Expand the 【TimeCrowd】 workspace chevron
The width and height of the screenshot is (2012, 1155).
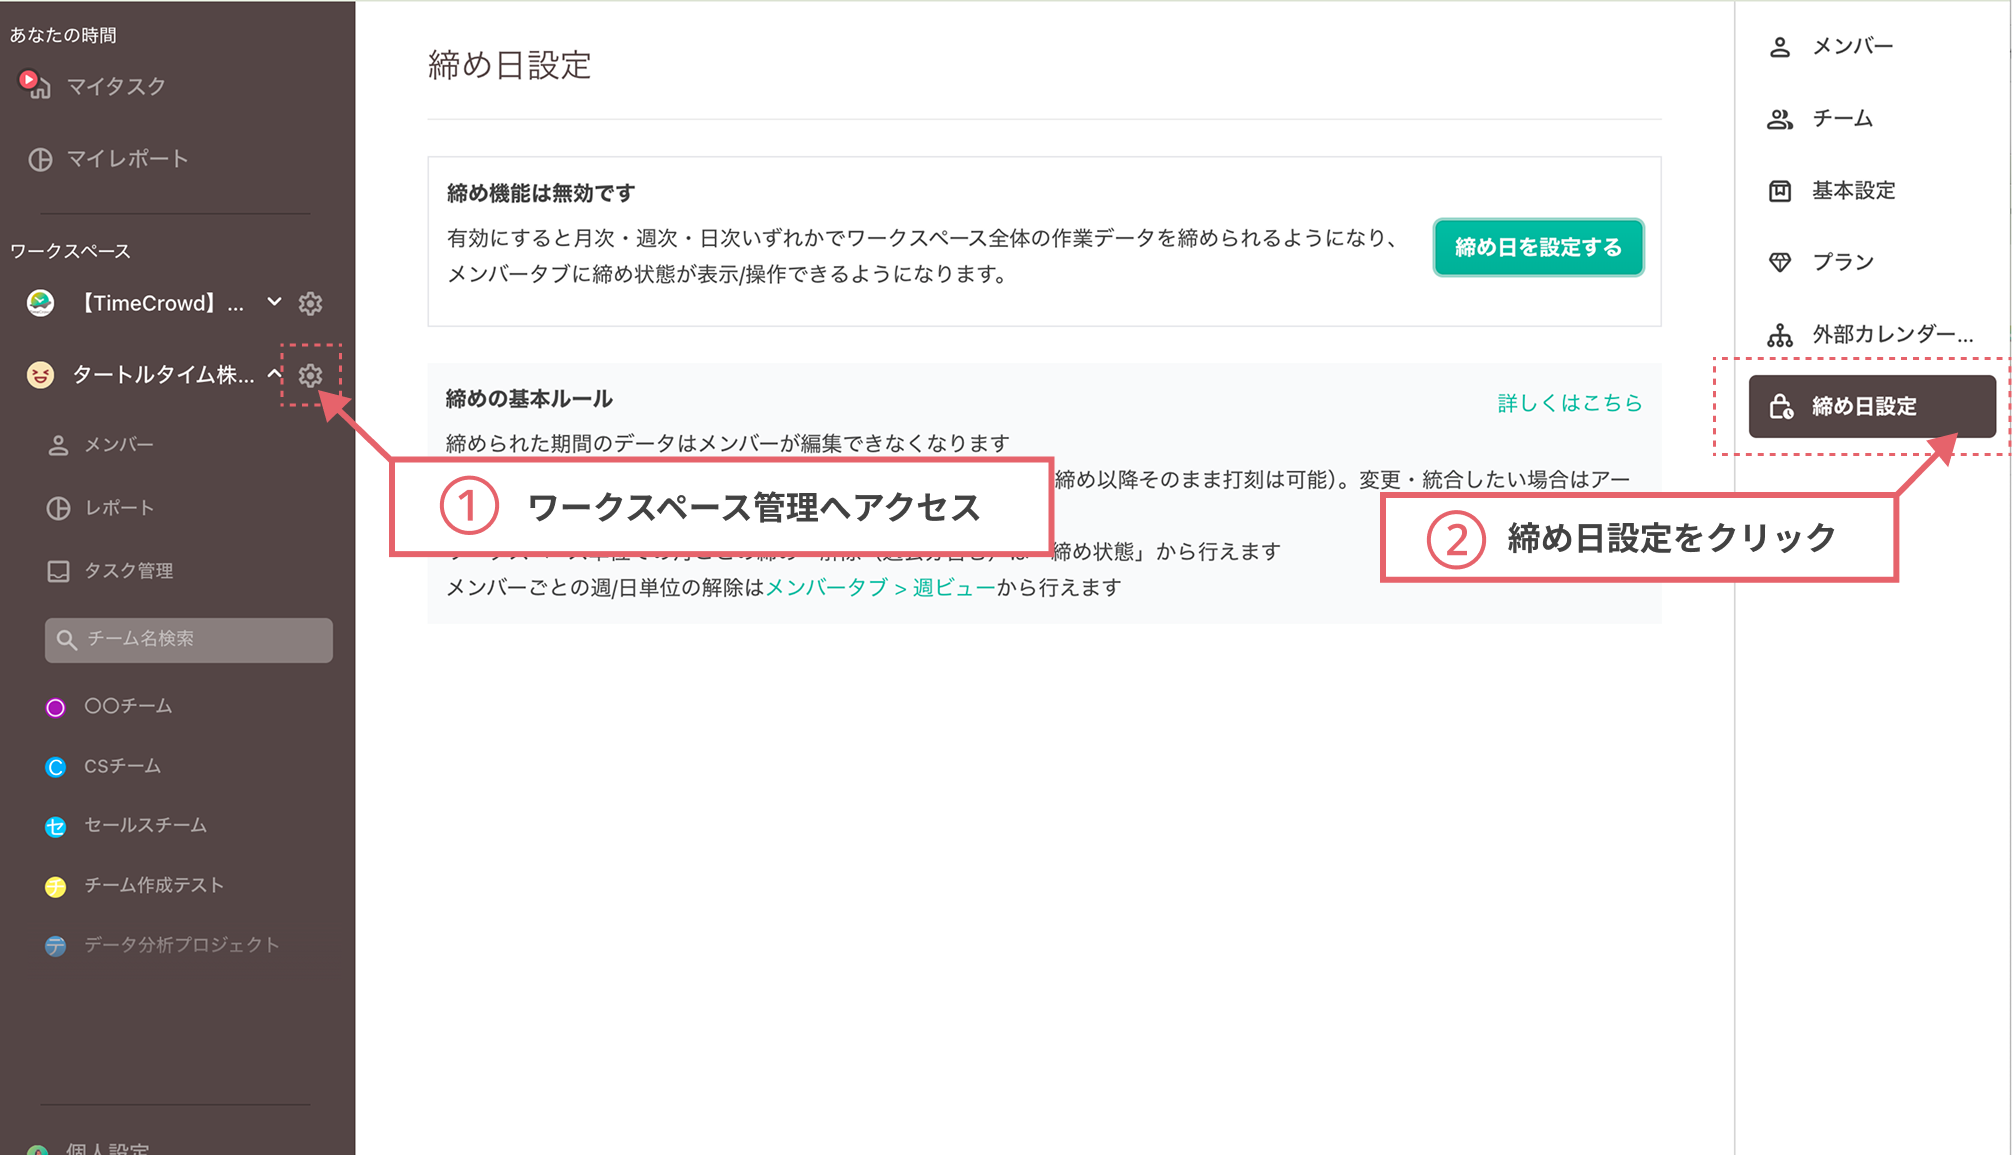[x=274, y=302]
